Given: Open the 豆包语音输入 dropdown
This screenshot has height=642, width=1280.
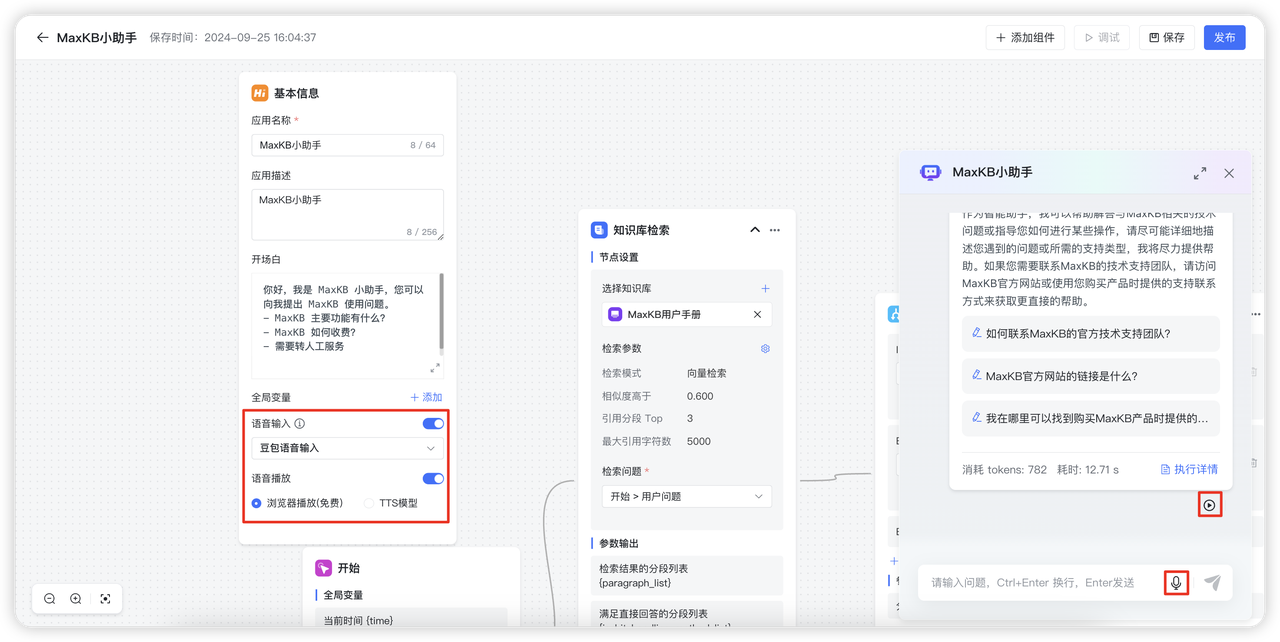Looking at the screenshot, I should 347,448.
